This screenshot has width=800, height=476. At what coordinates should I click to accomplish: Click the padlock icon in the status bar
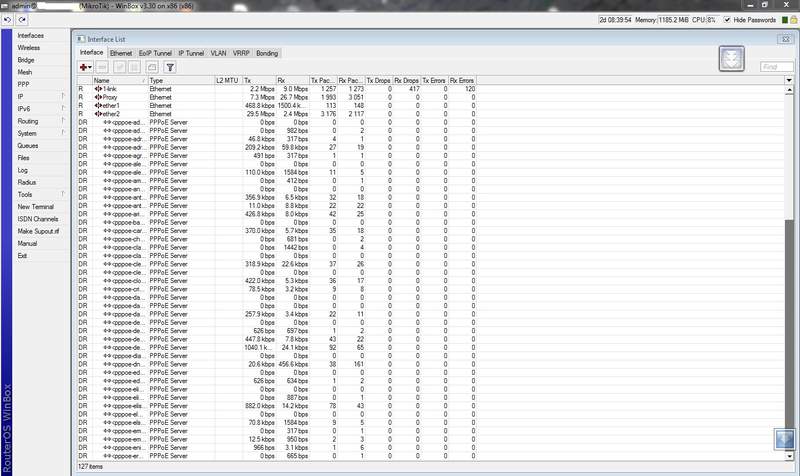[794, 20]
